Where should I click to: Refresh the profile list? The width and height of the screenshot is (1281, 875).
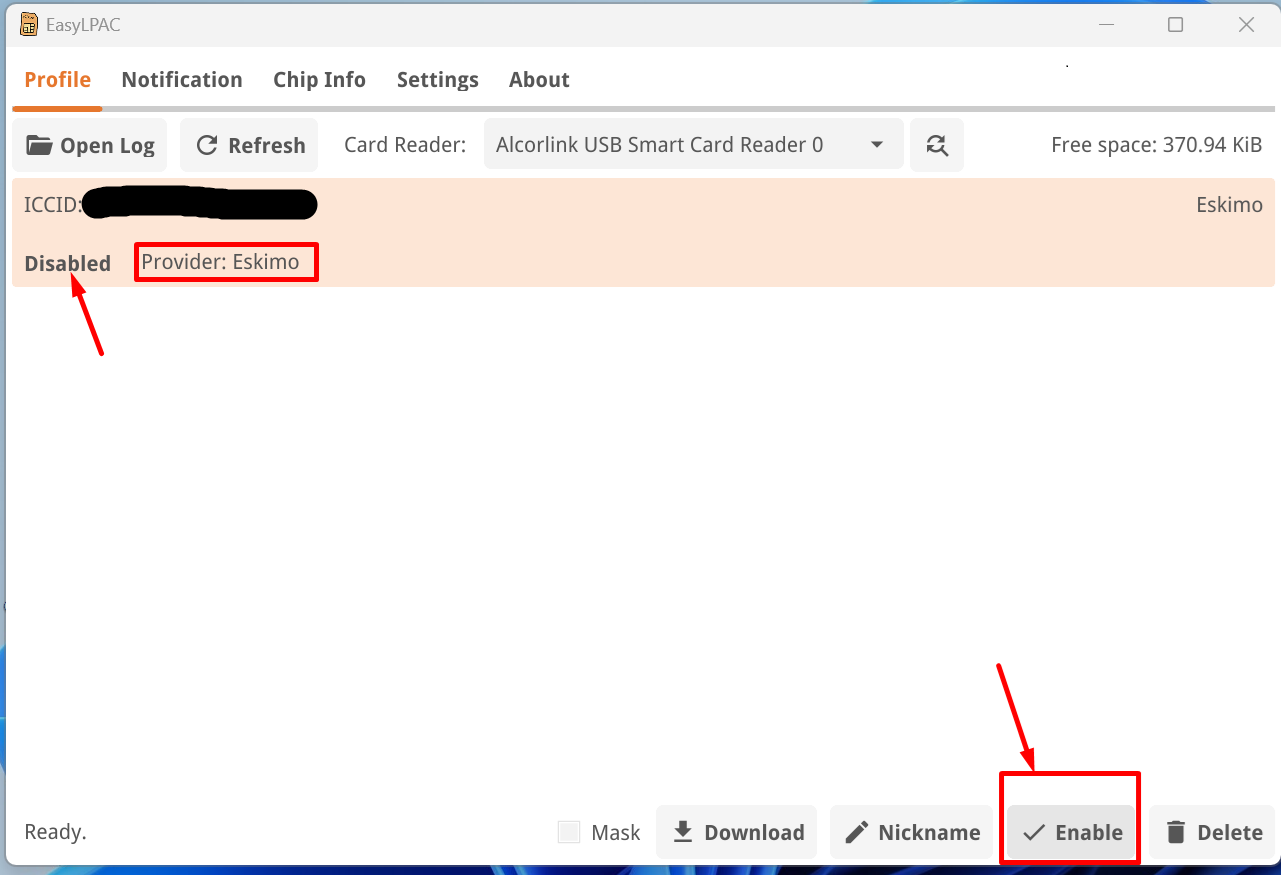tap(249, 146)
